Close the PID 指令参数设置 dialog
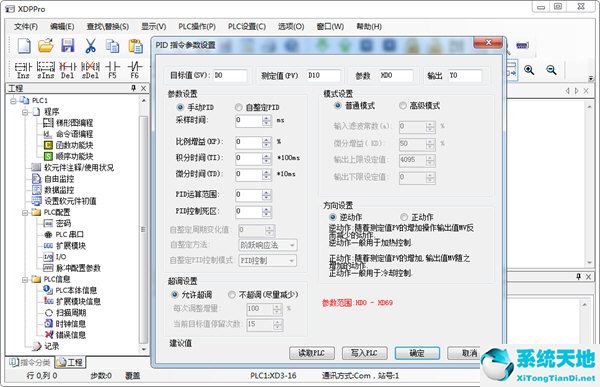 click(488, 42)
